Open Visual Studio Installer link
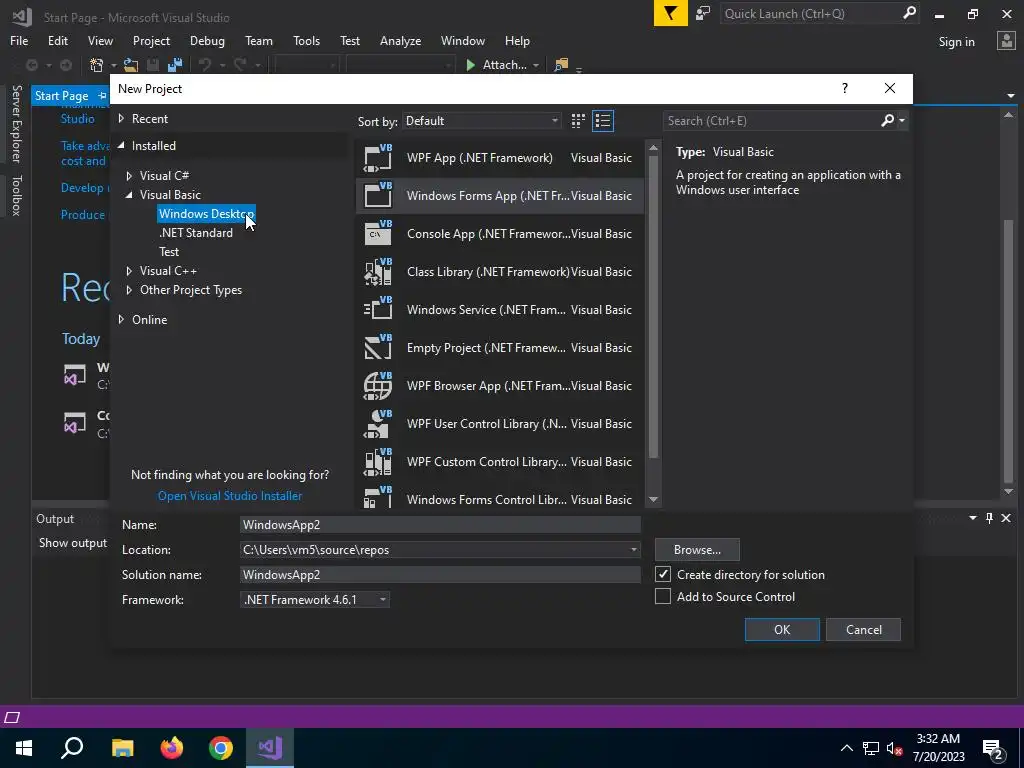The image size is (1024, 768). click(x=230, y=496)
